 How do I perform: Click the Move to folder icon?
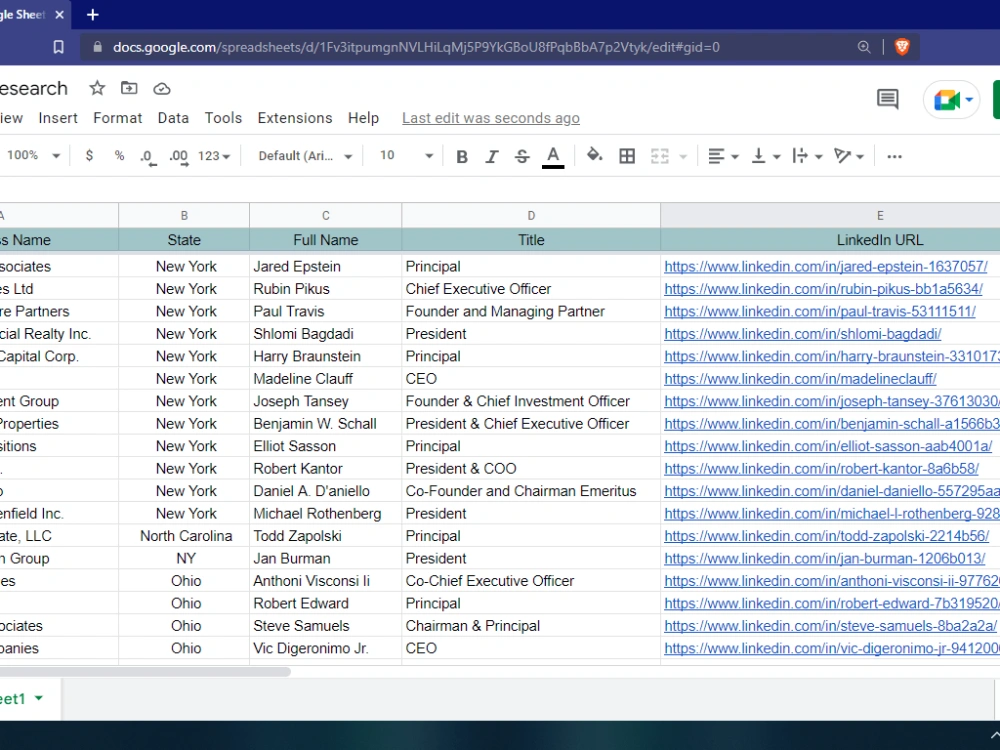pos(129,88)
